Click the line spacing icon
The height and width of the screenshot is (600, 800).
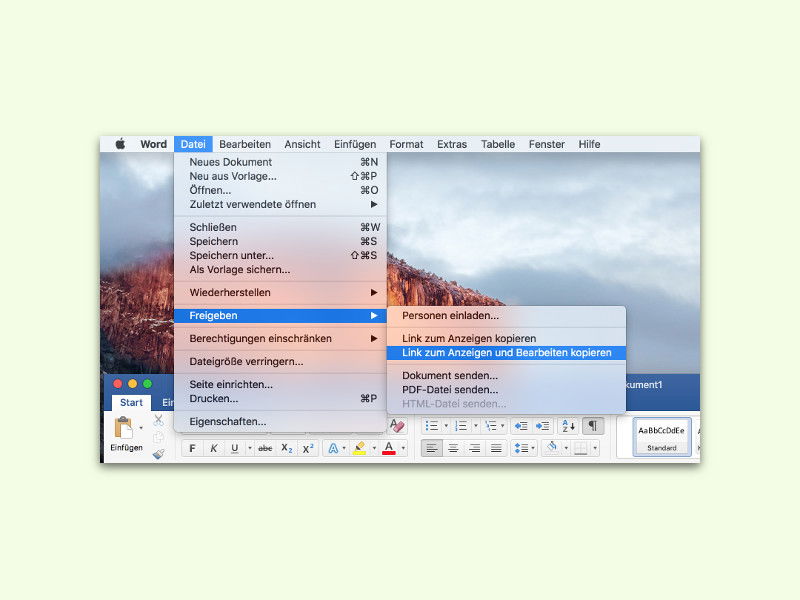[x=521, y=448]
